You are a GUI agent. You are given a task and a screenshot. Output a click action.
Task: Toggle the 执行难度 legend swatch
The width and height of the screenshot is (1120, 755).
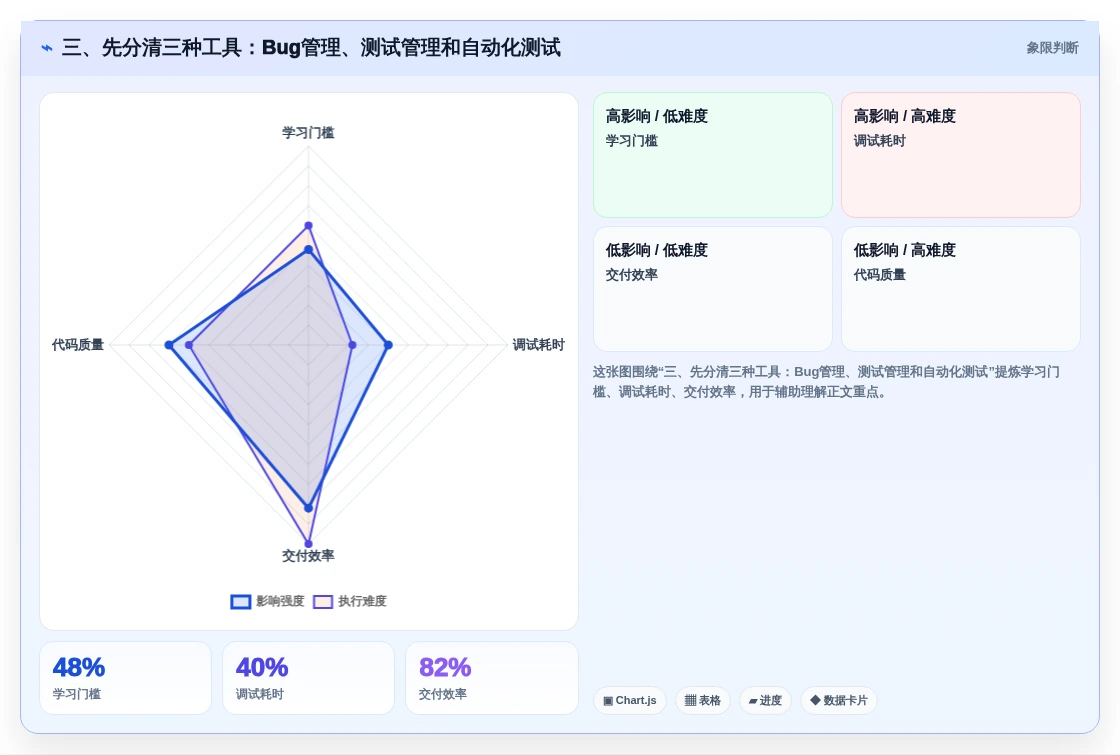323,601
